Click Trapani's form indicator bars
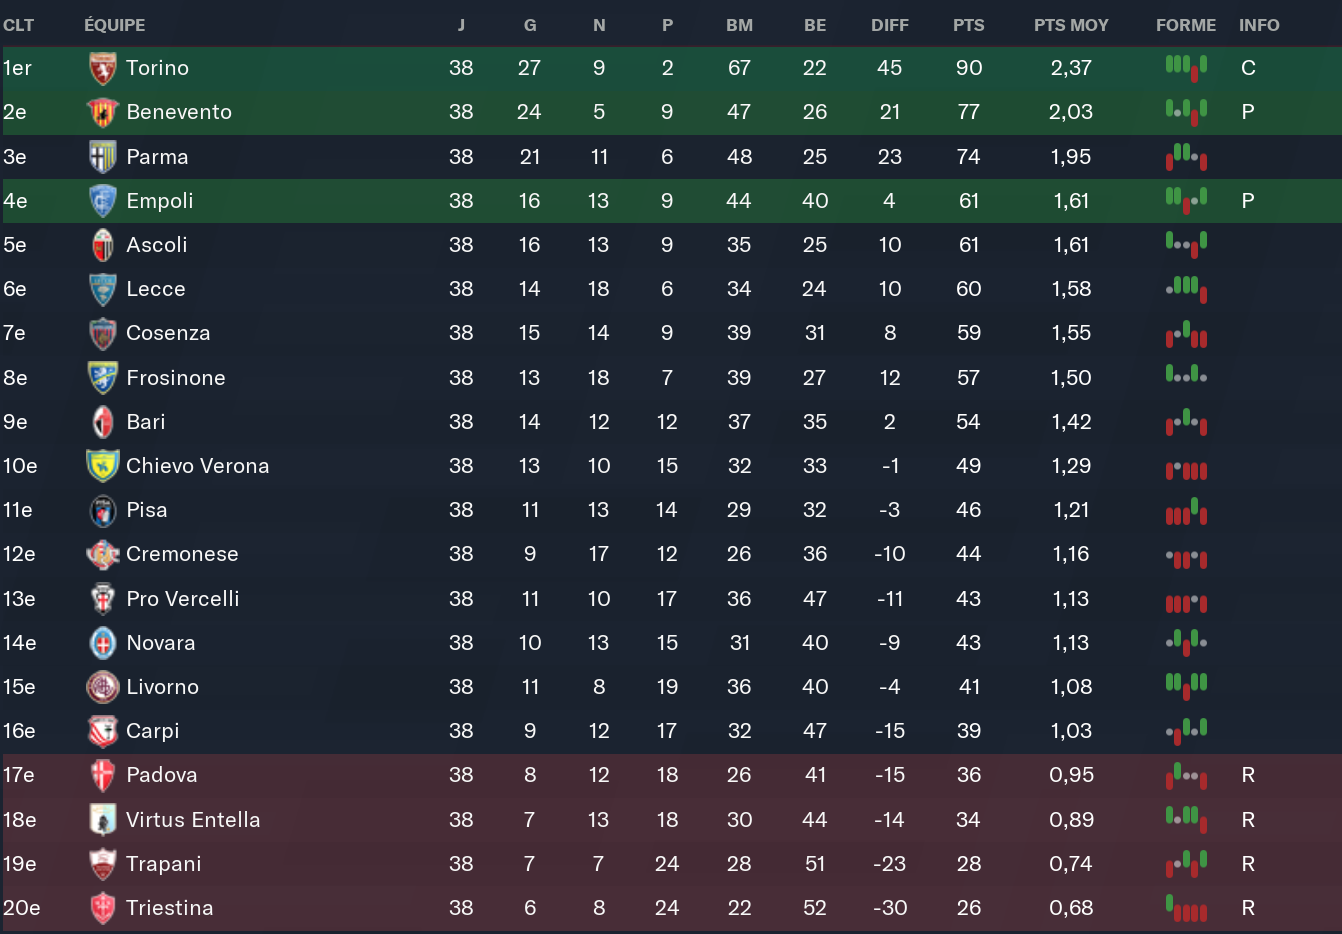 point(1186,862)
